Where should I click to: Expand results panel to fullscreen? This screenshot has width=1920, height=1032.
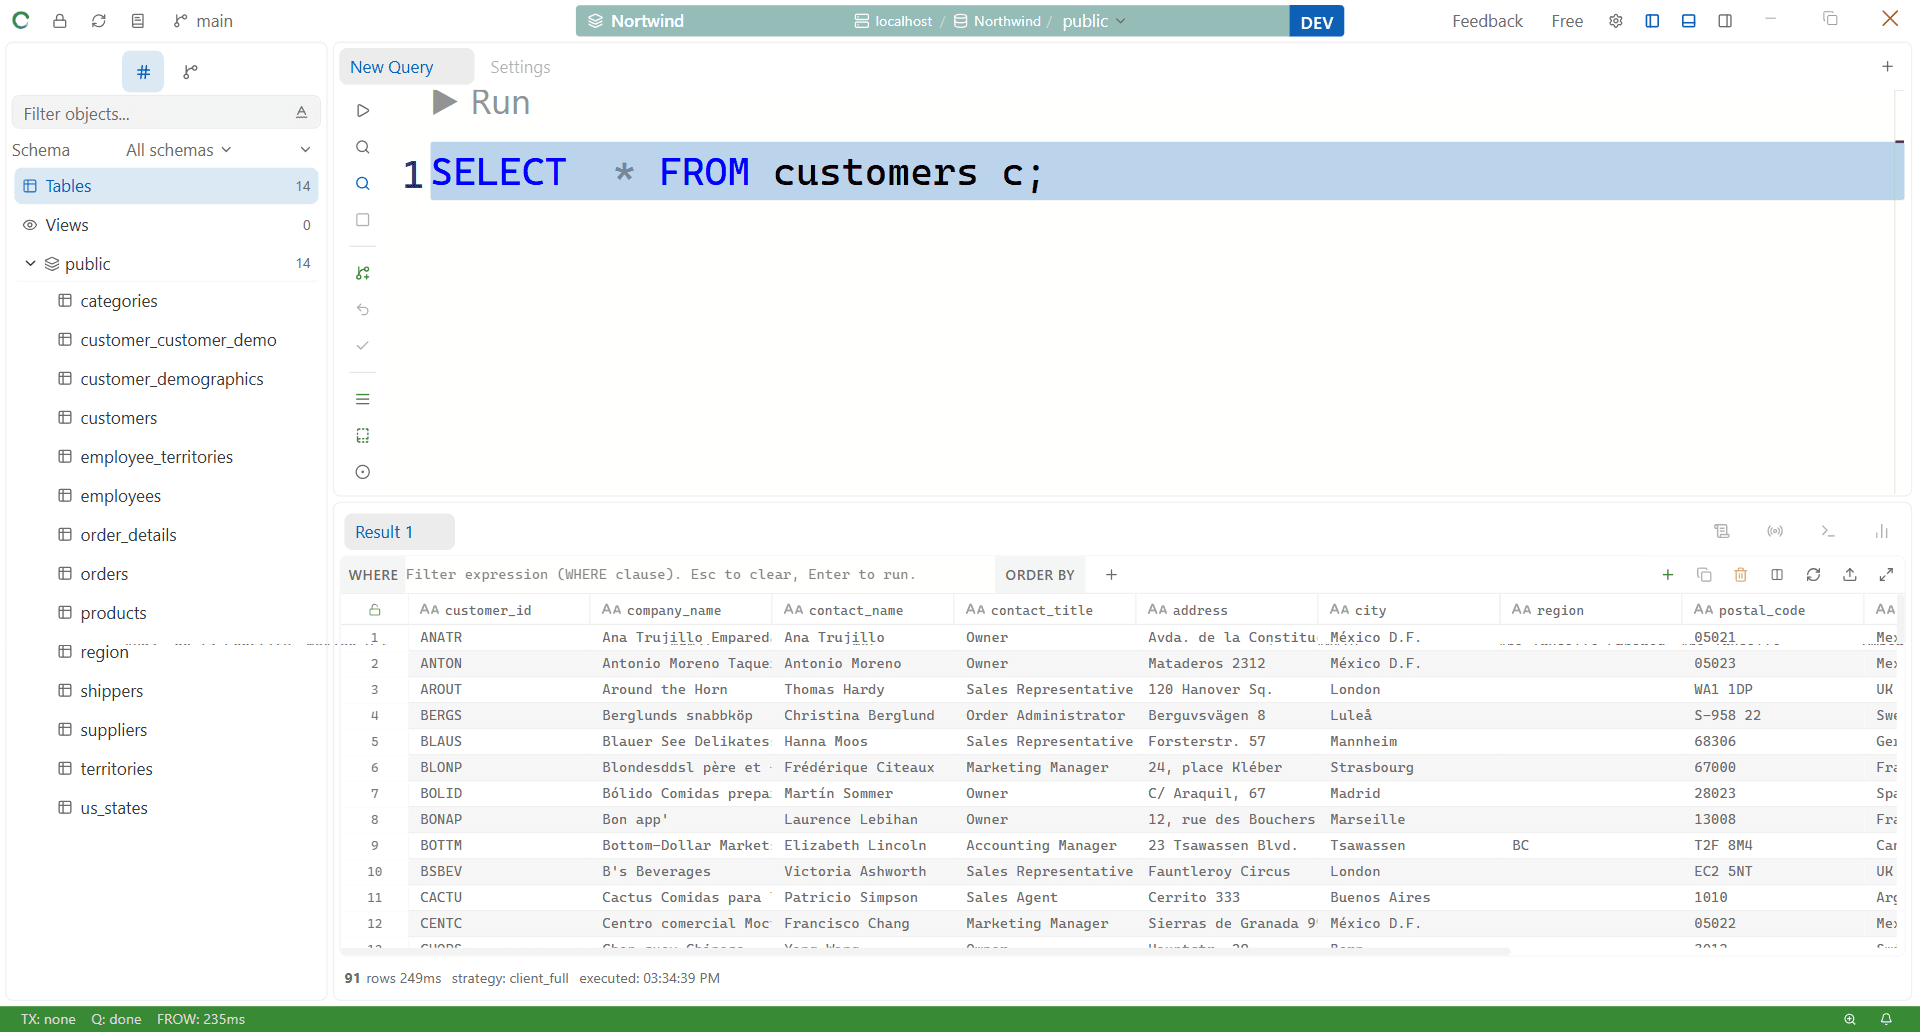(x=1886, y=575)
